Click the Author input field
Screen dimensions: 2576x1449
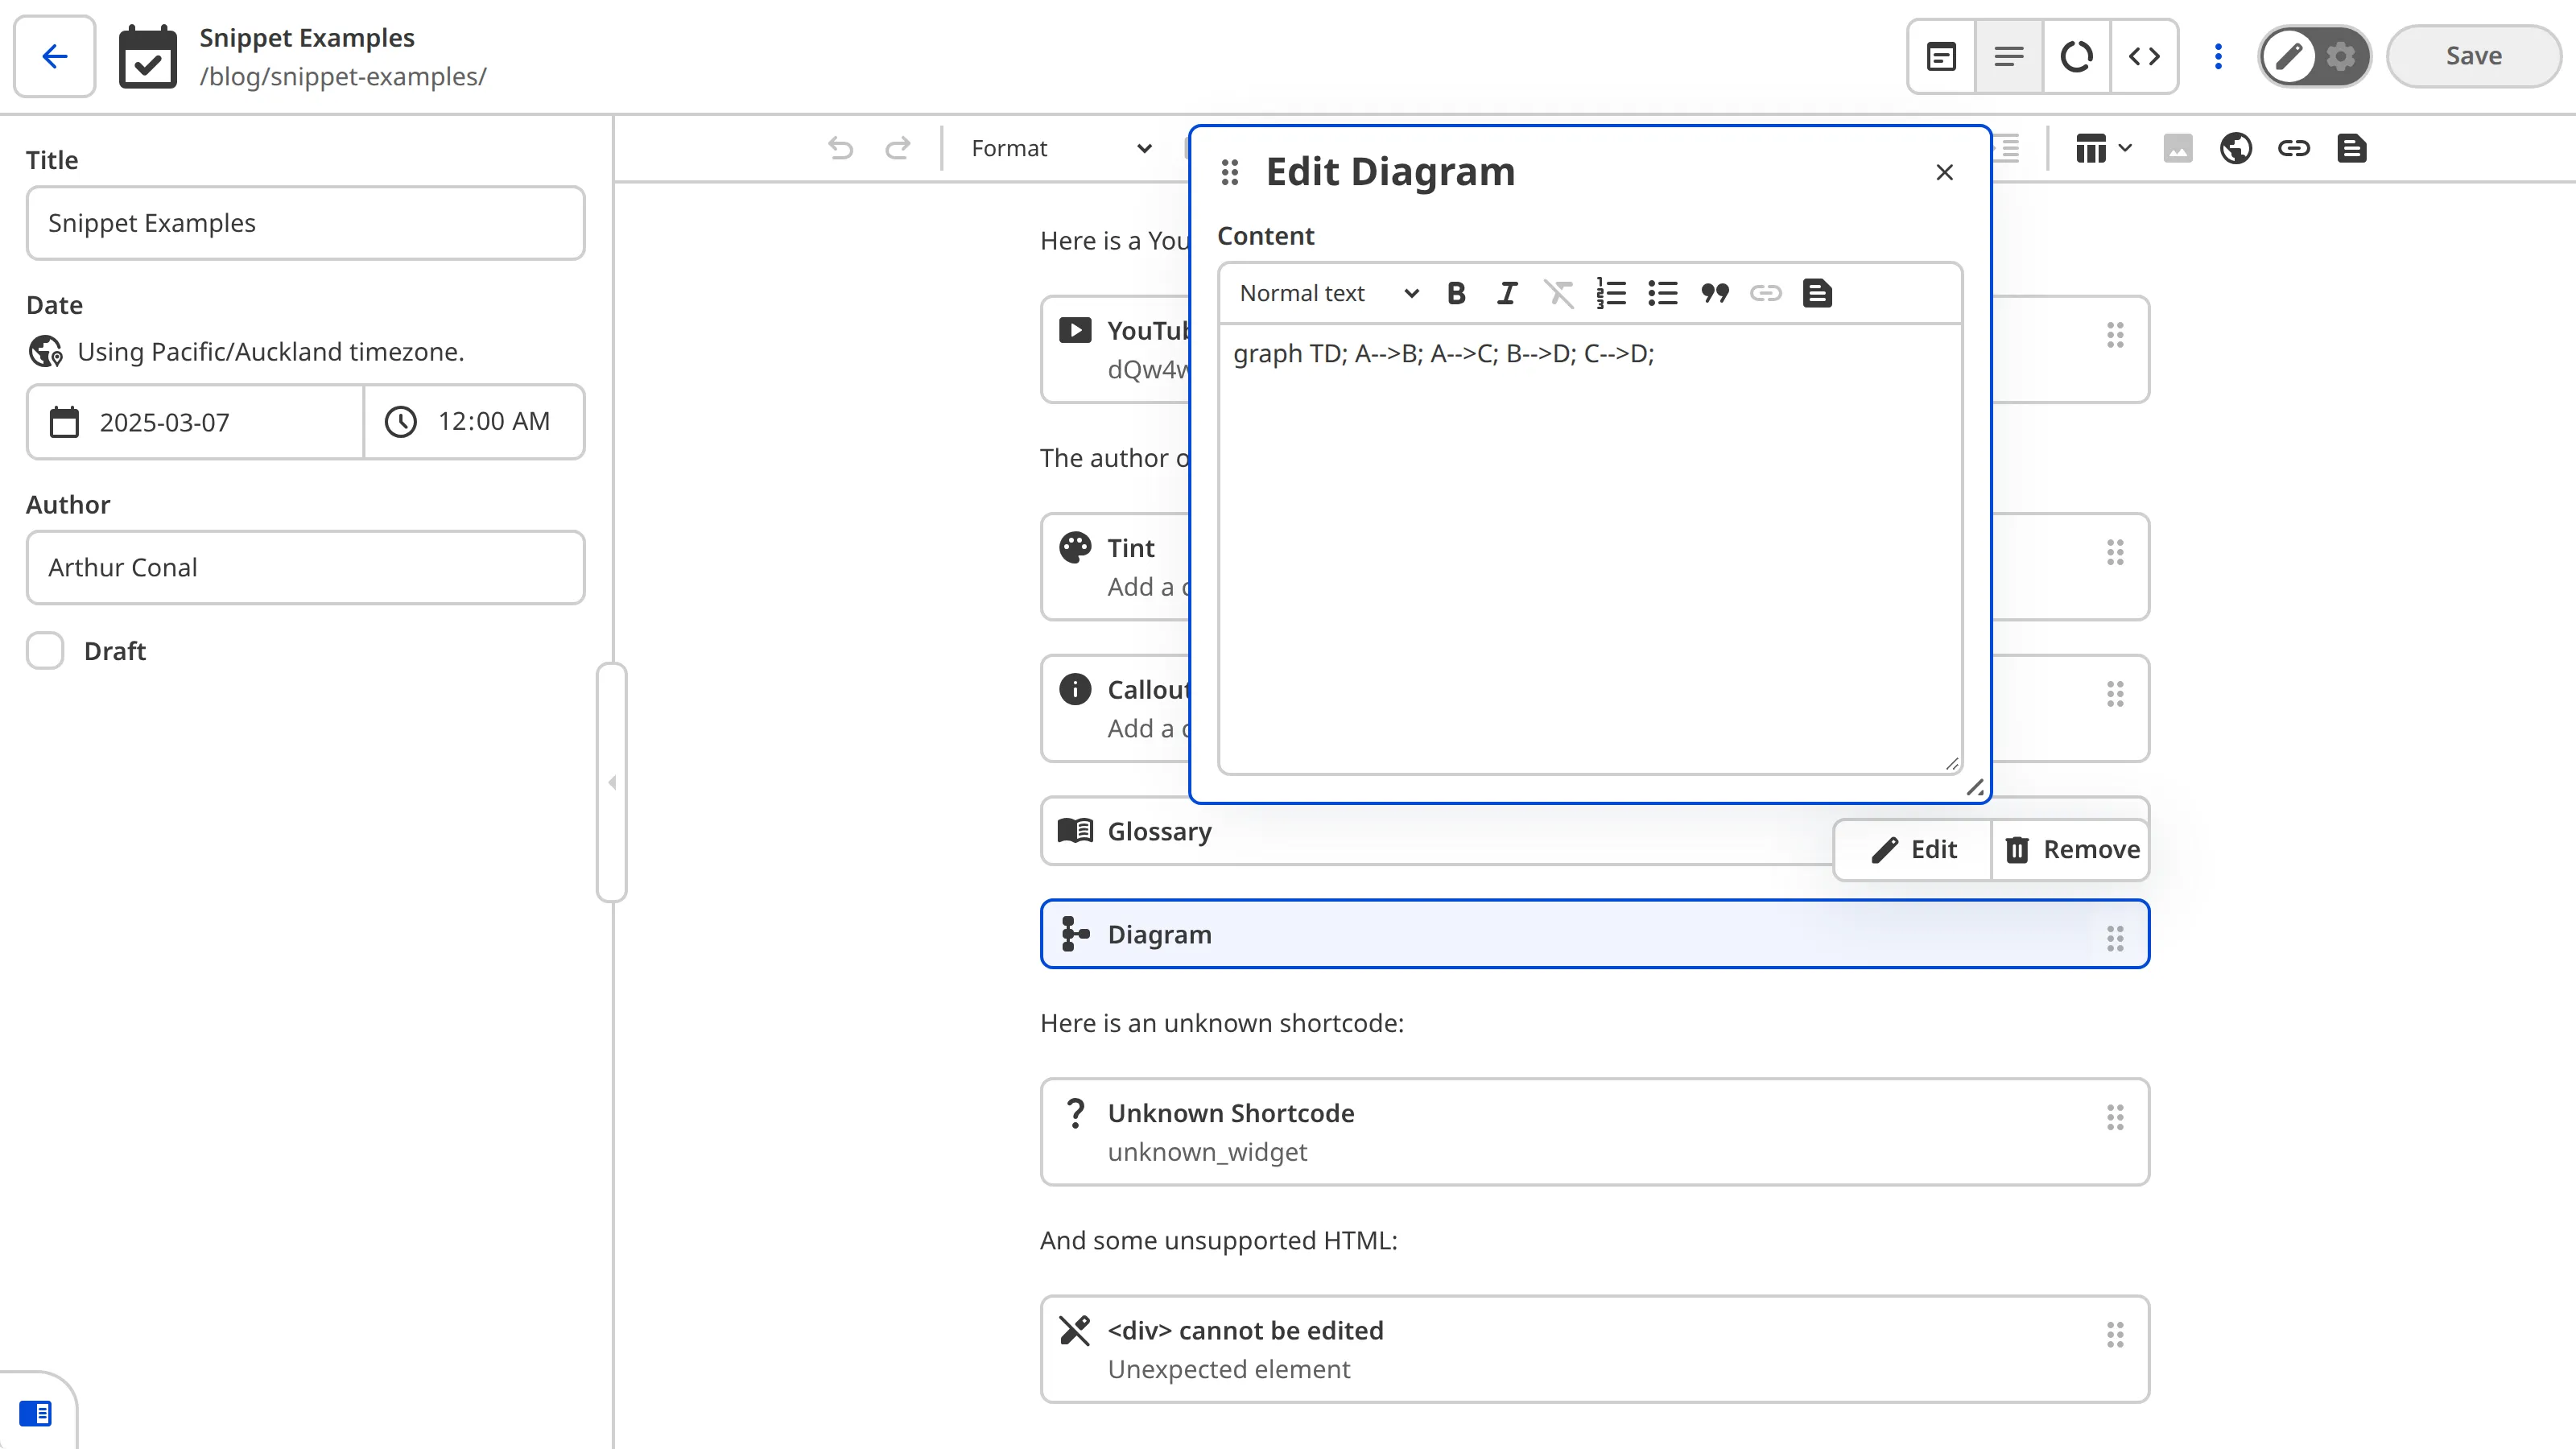pyautogui.click(x=305, y=567)
